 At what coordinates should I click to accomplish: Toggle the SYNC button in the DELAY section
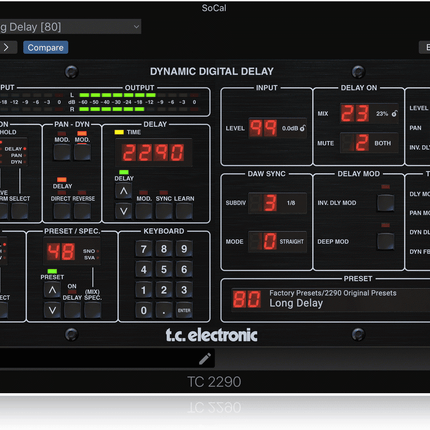click(164, 211)
